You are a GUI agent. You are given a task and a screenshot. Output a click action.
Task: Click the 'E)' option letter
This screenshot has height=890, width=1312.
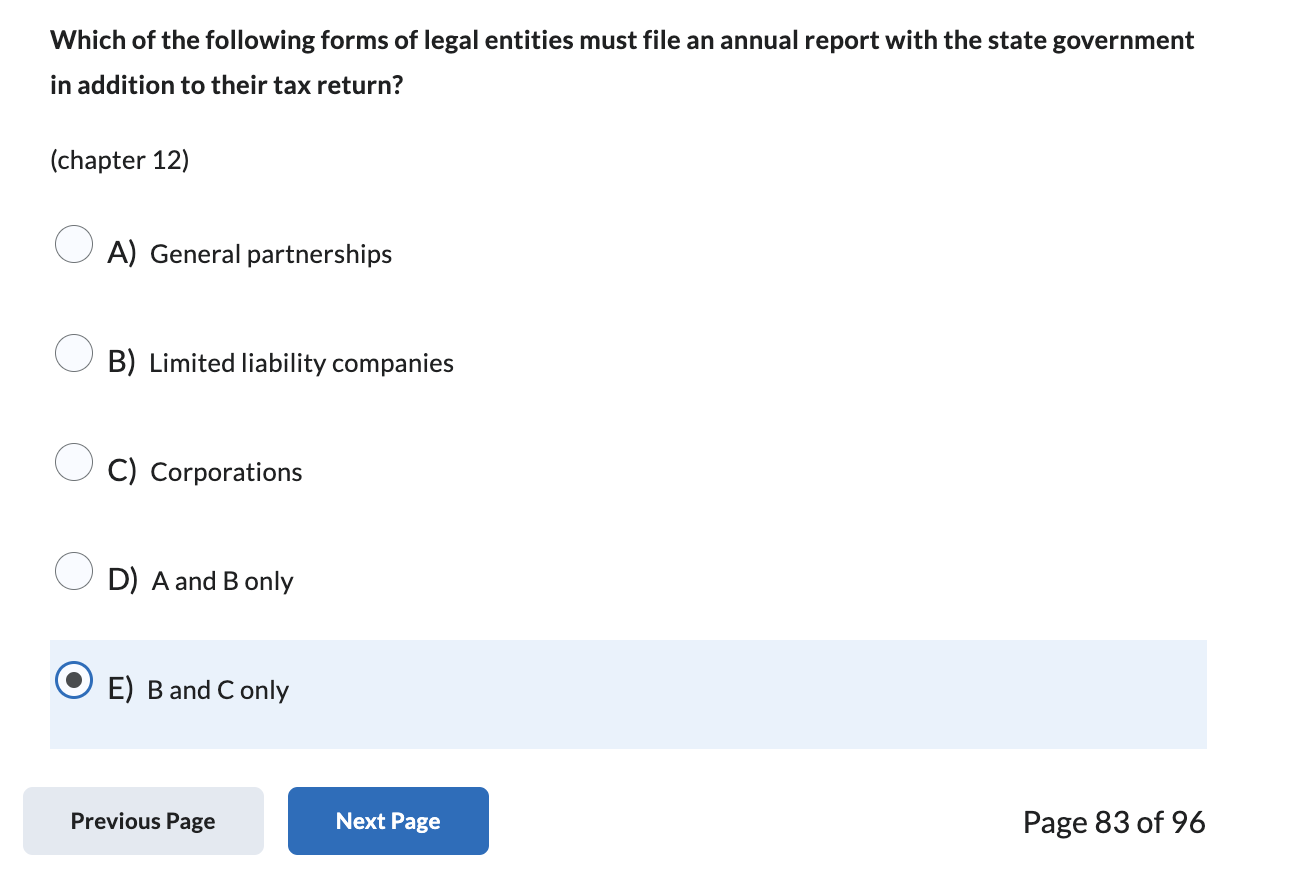(x=121, y=690)
